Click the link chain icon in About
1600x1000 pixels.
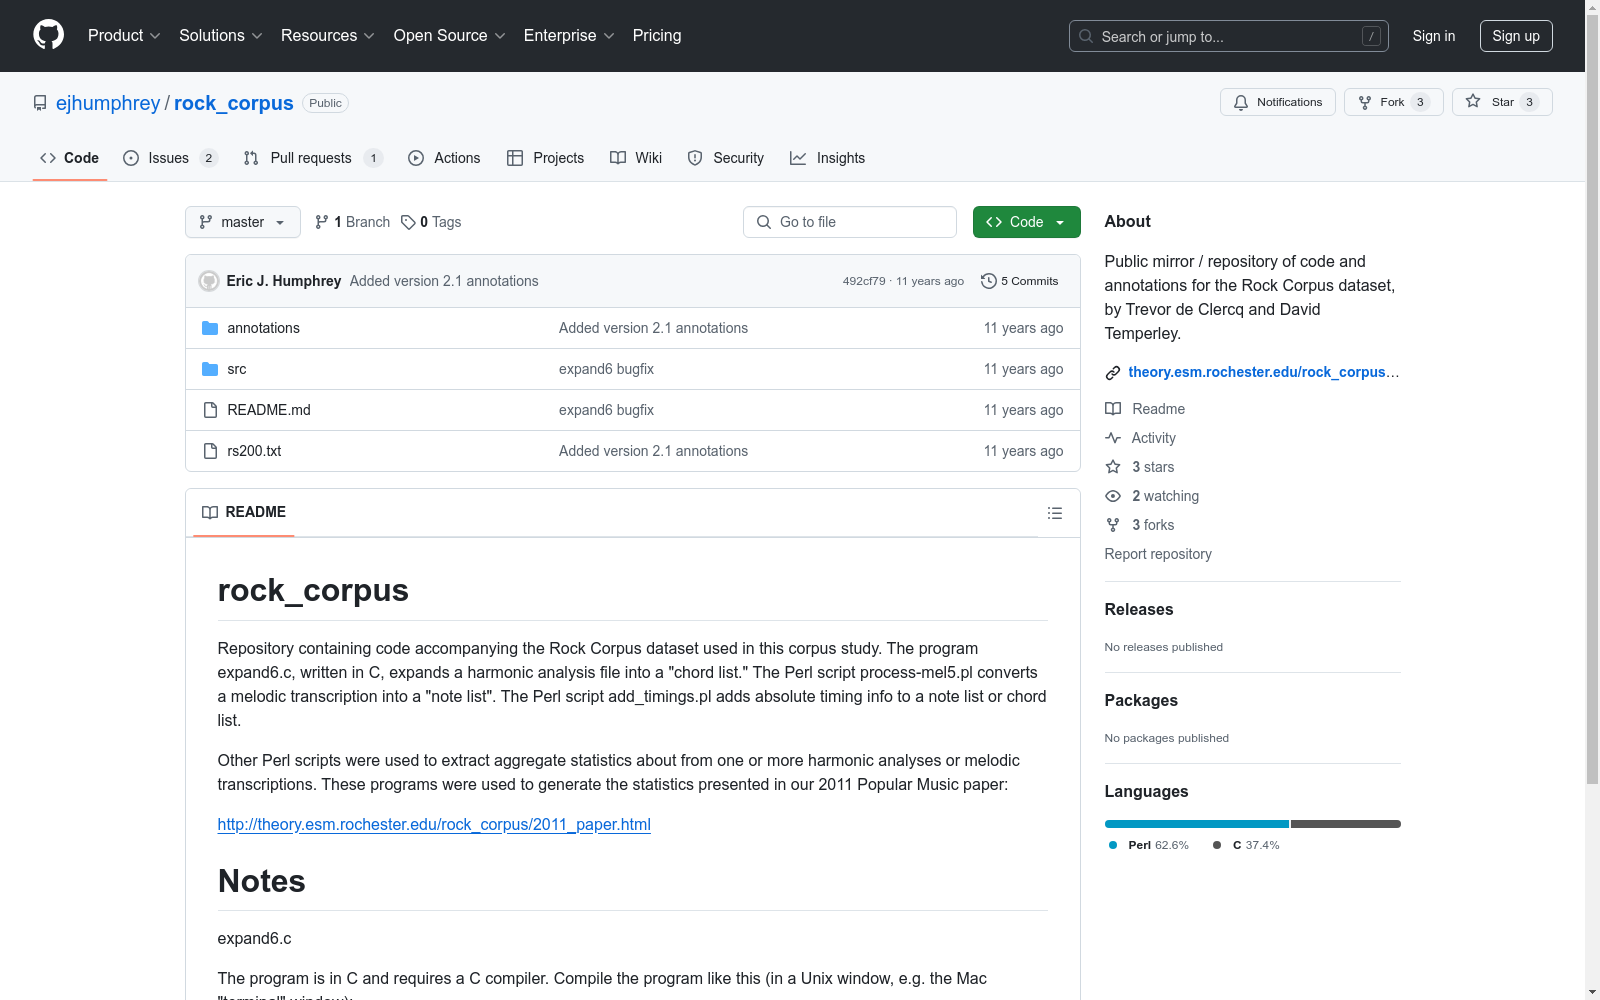pyautogui.click(x=1113, y=373)
